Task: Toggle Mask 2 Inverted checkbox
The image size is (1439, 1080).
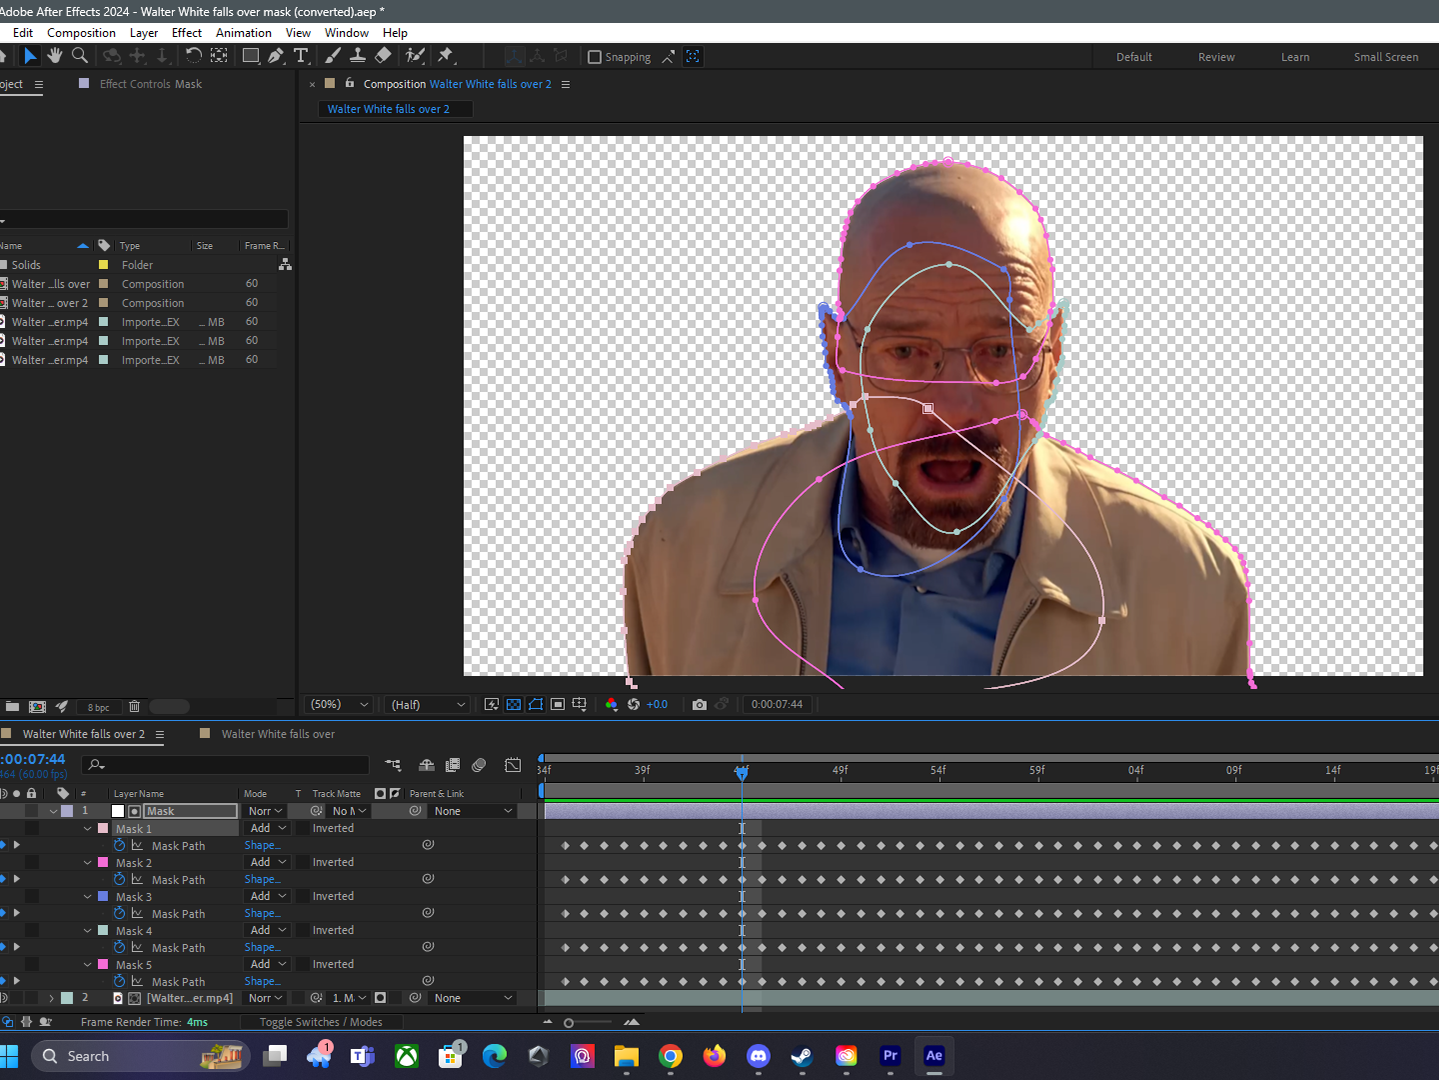Action: click(x=303, y=862)
